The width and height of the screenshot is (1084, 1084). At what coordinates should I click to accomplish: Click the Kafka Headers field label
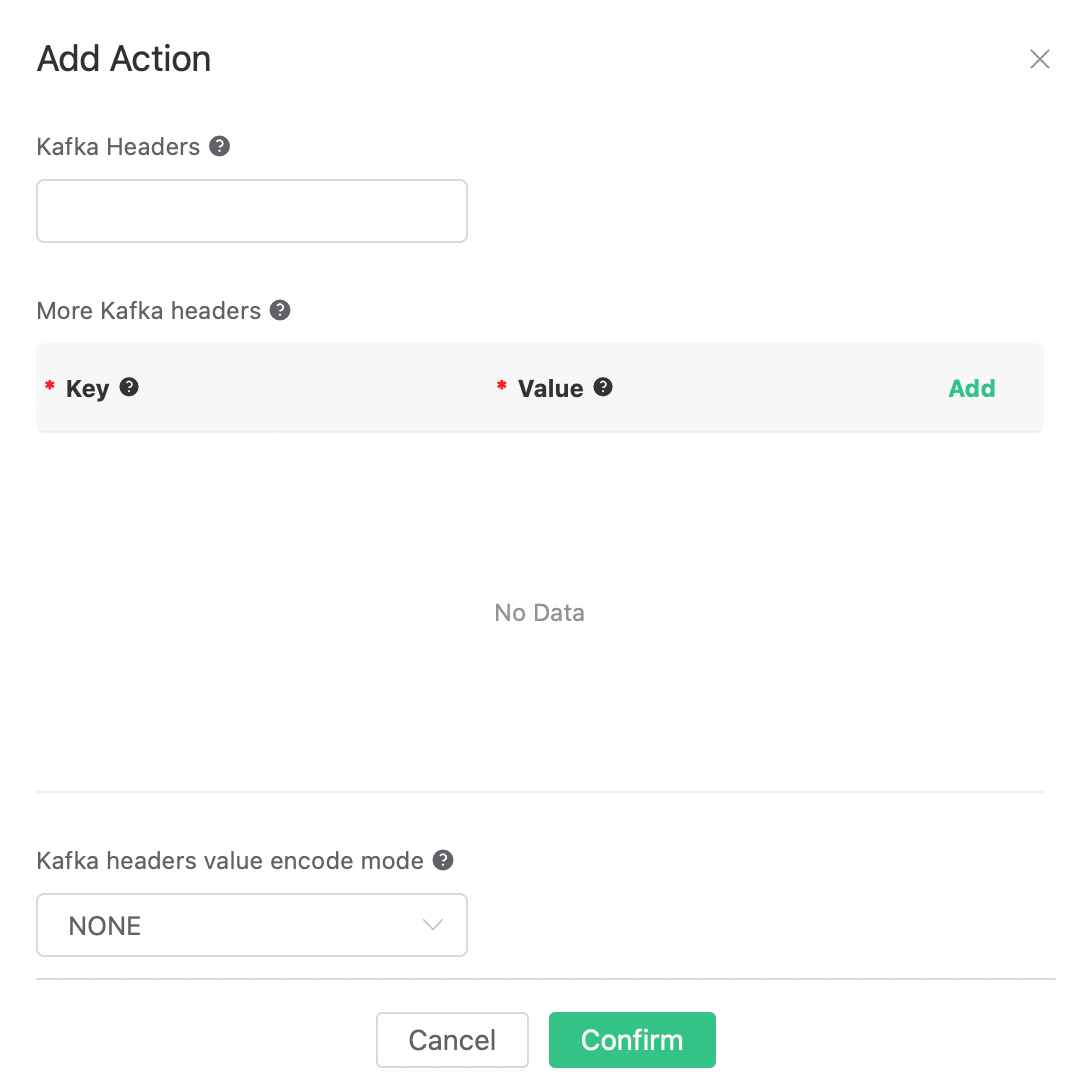(118, 147)
